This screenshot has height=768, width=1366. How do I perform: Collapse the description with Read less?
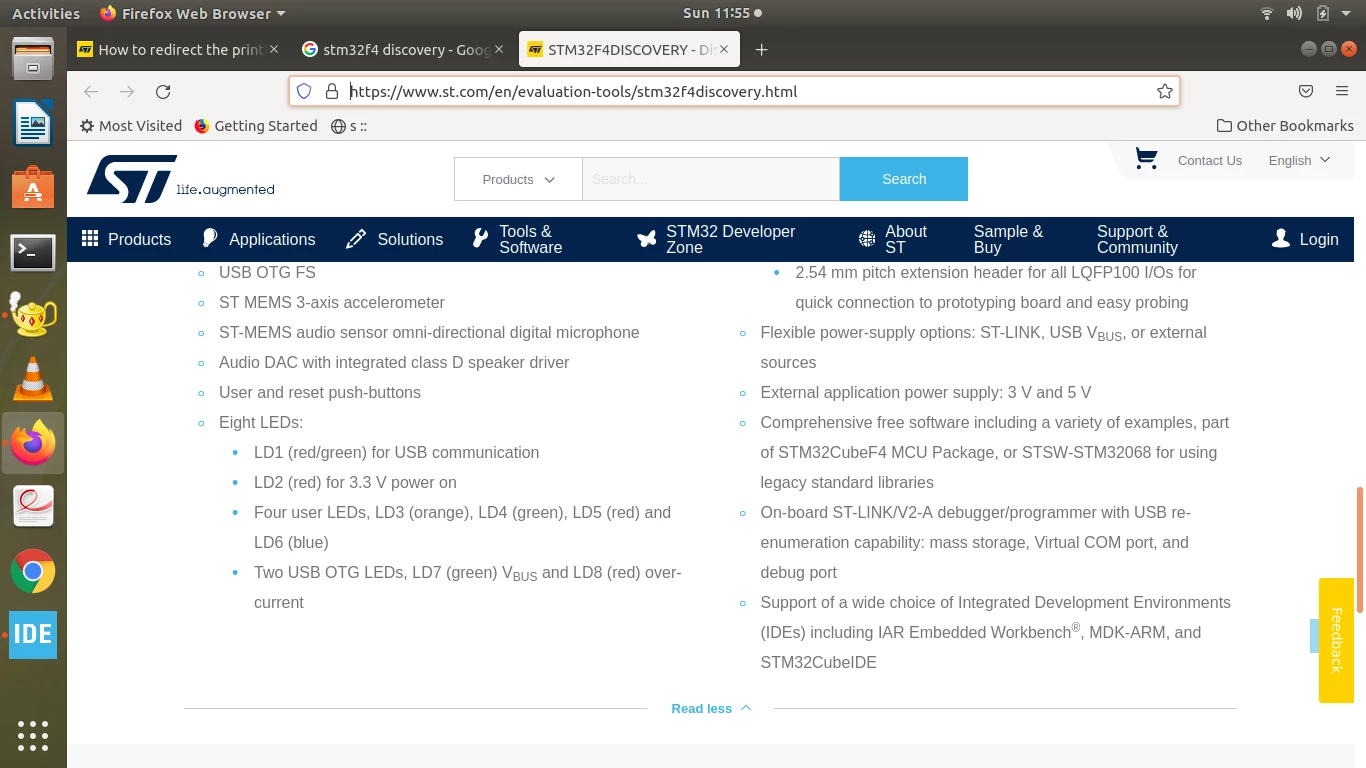tap(711, 708)
